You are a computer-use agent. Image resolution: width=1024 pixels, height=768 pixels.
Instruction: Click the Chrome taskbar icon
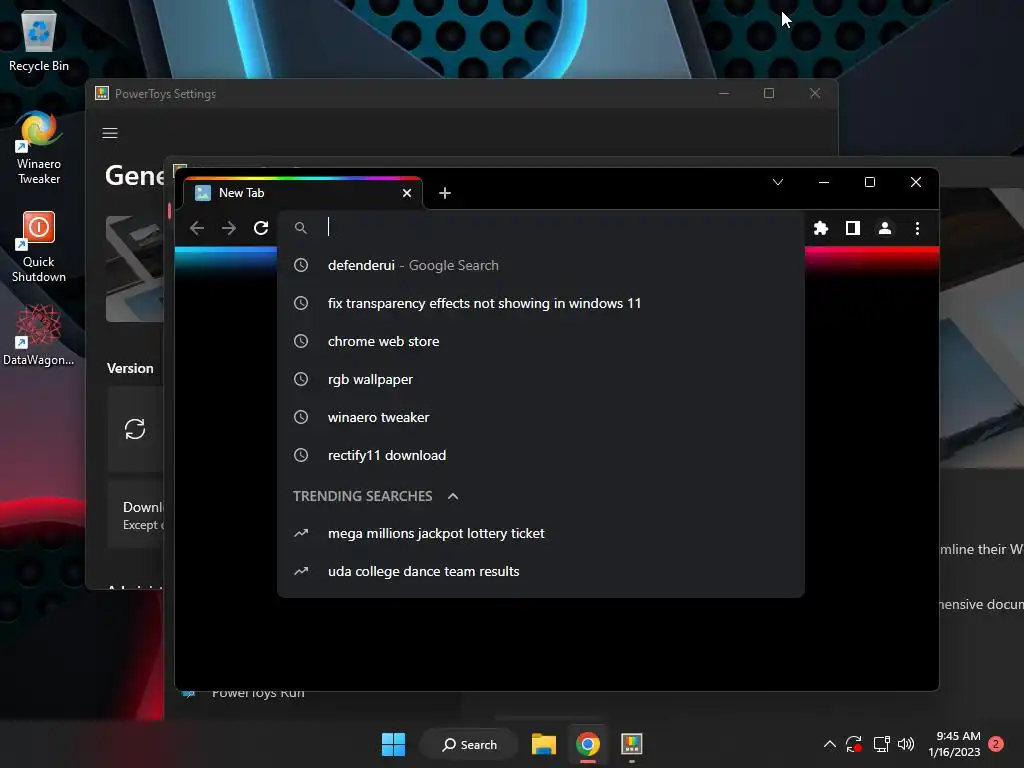588,744
